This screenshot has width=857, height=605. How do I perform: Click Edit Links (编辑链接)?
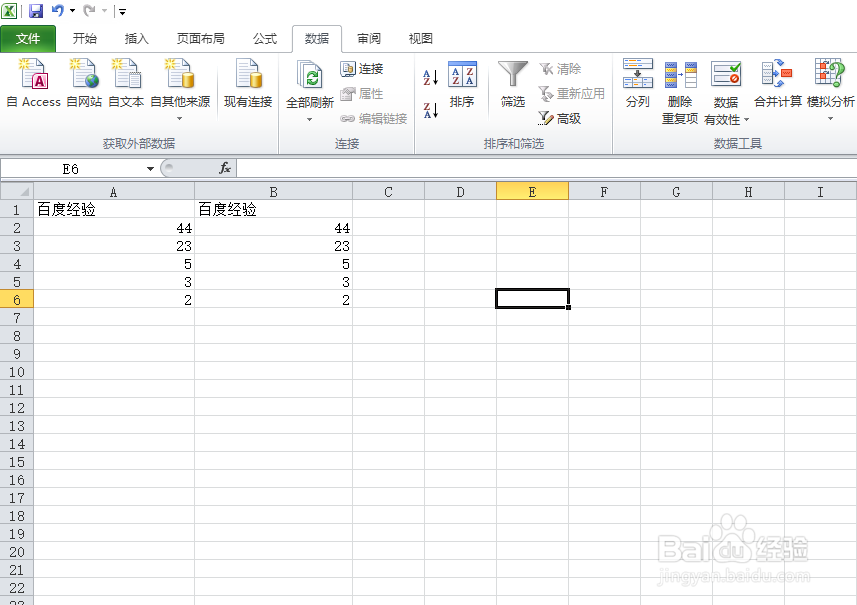click(x=374, y=119)
